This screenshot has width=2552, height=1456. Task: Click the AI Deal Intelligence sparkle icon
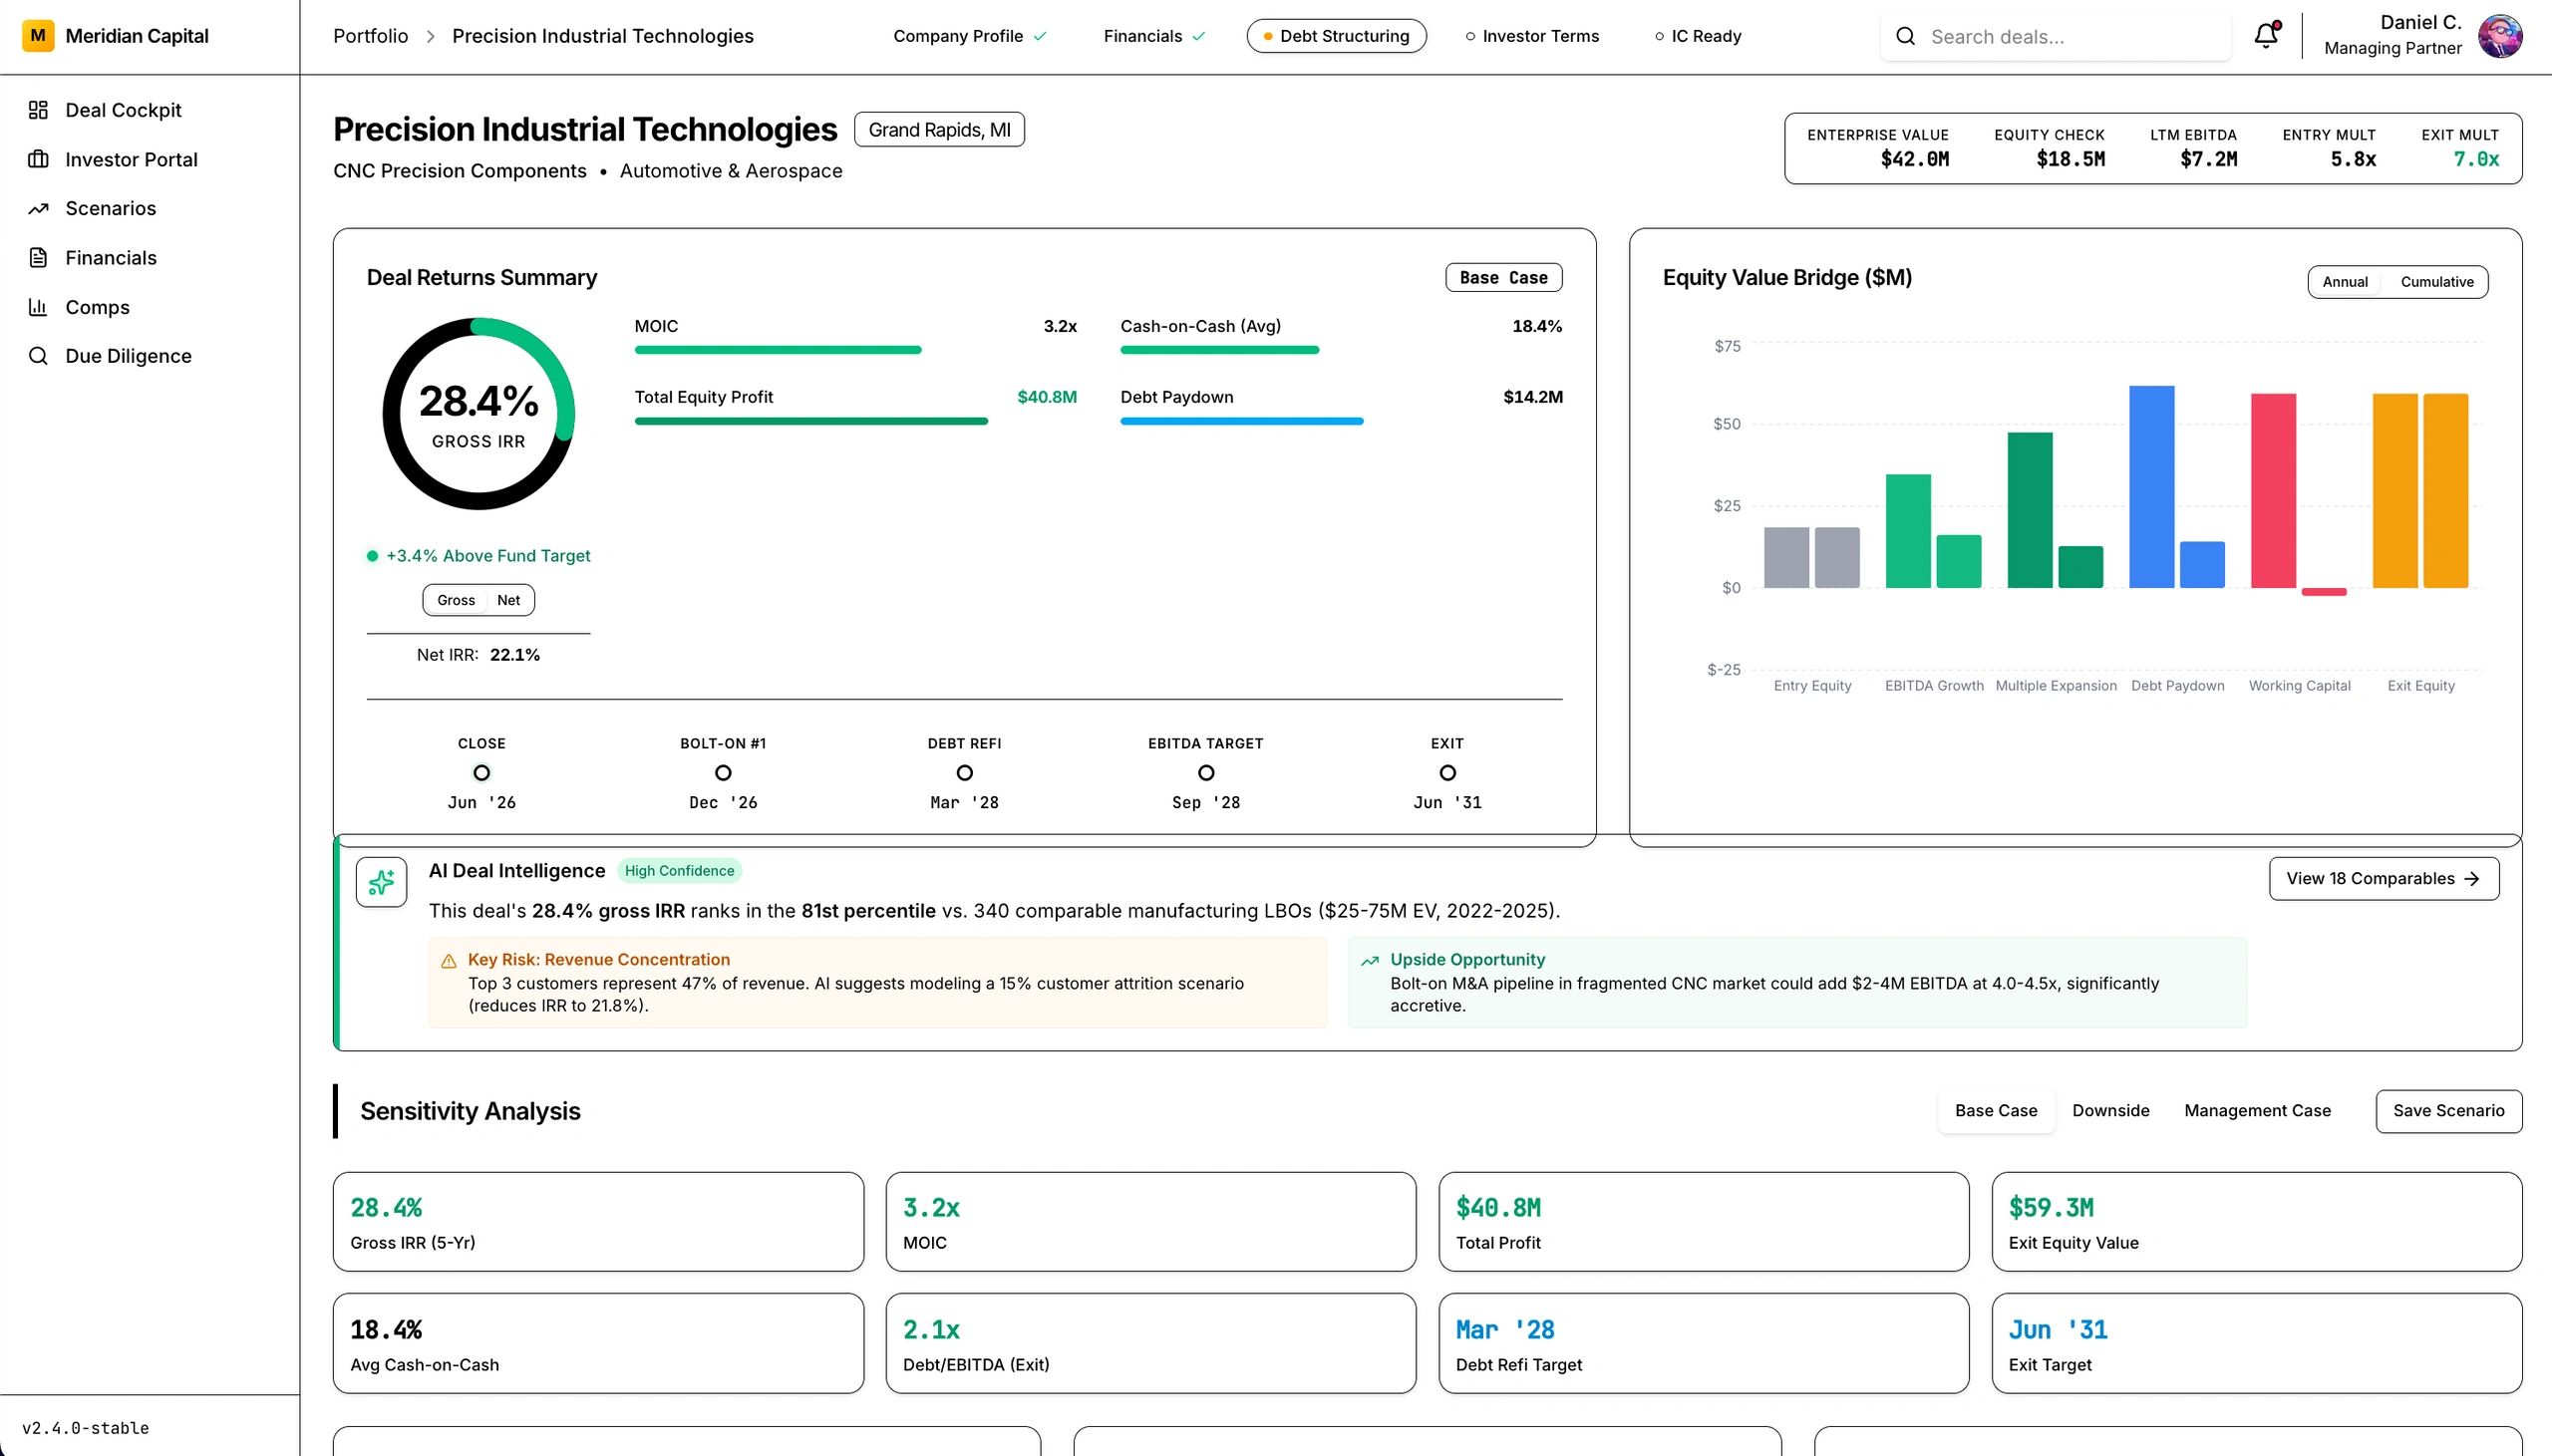point(381,882)
